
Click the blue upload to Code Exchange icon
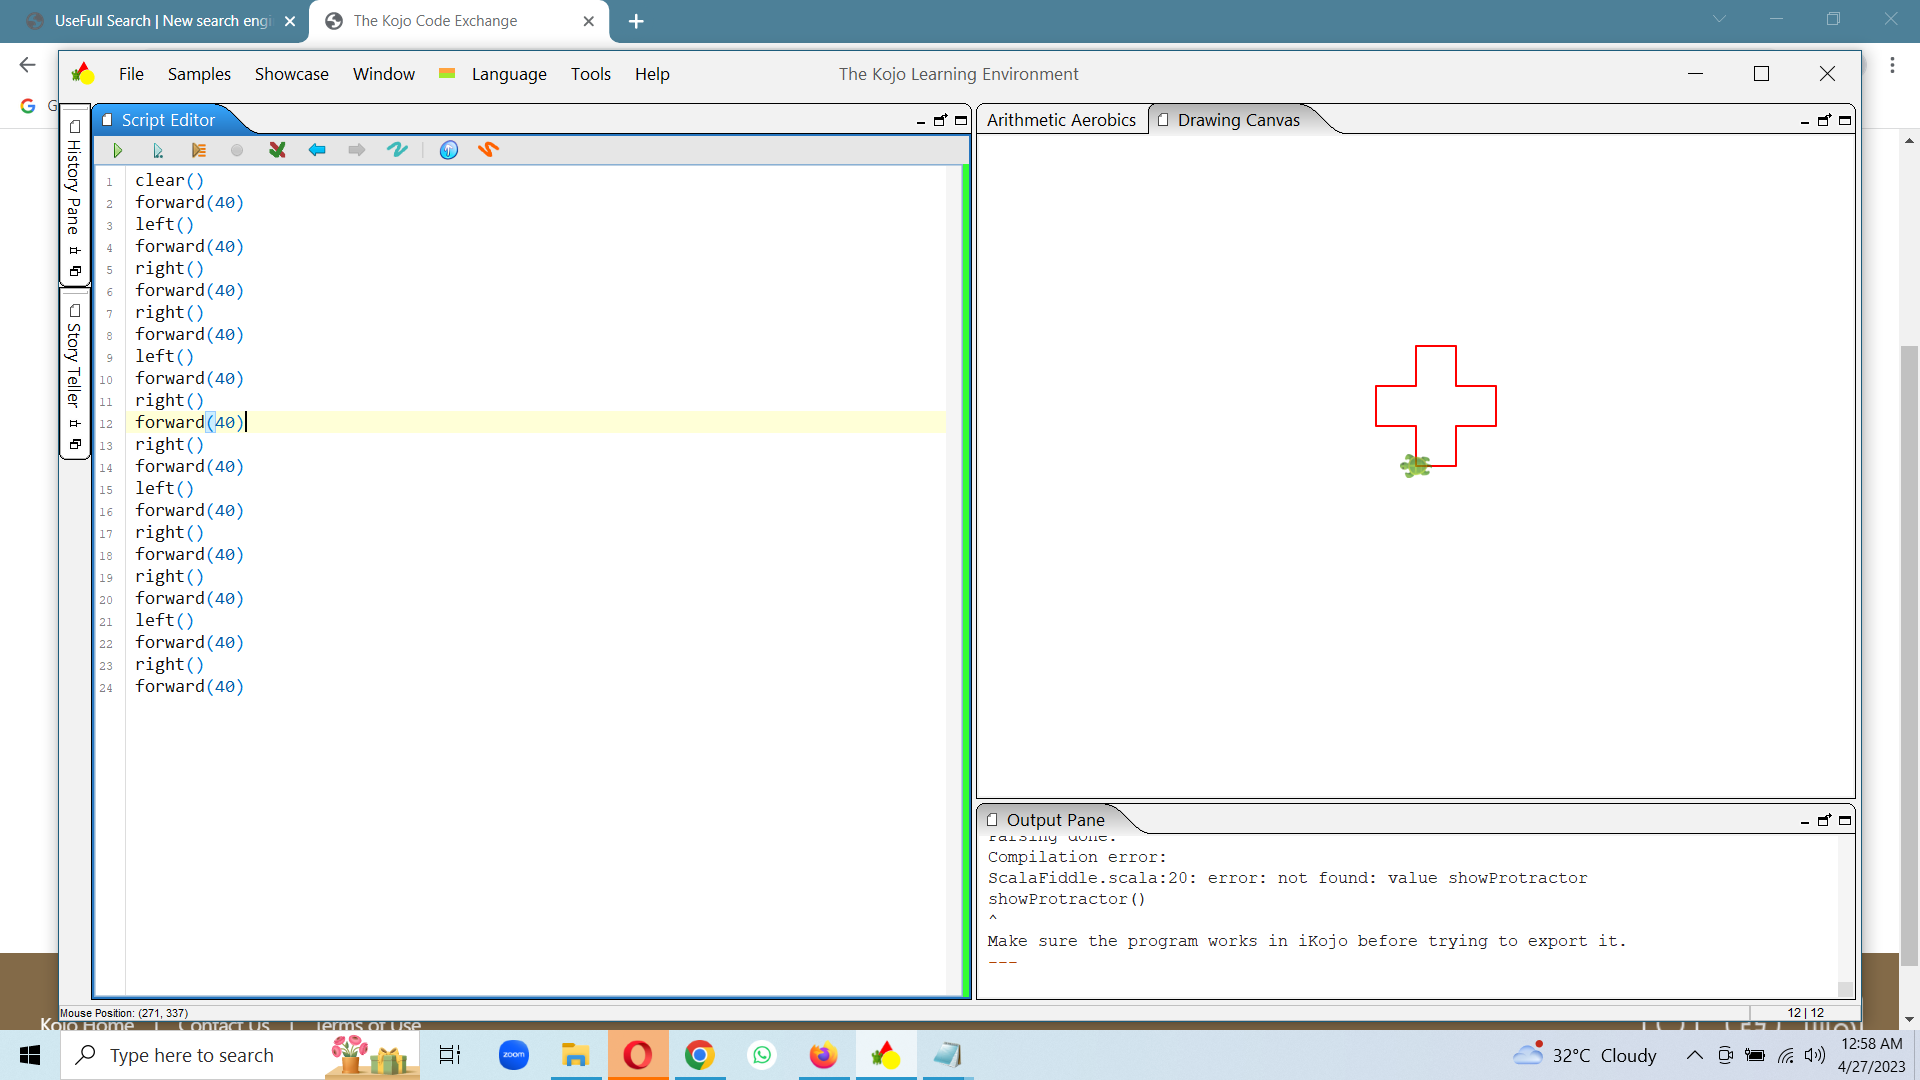point(449,150)
